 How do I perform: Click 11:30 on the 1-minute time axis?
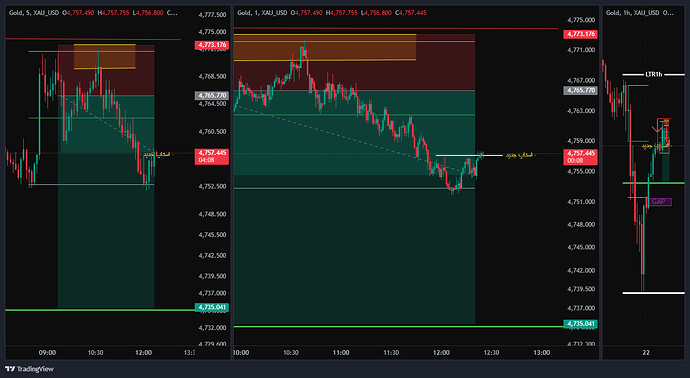click(x=391, y=353)
